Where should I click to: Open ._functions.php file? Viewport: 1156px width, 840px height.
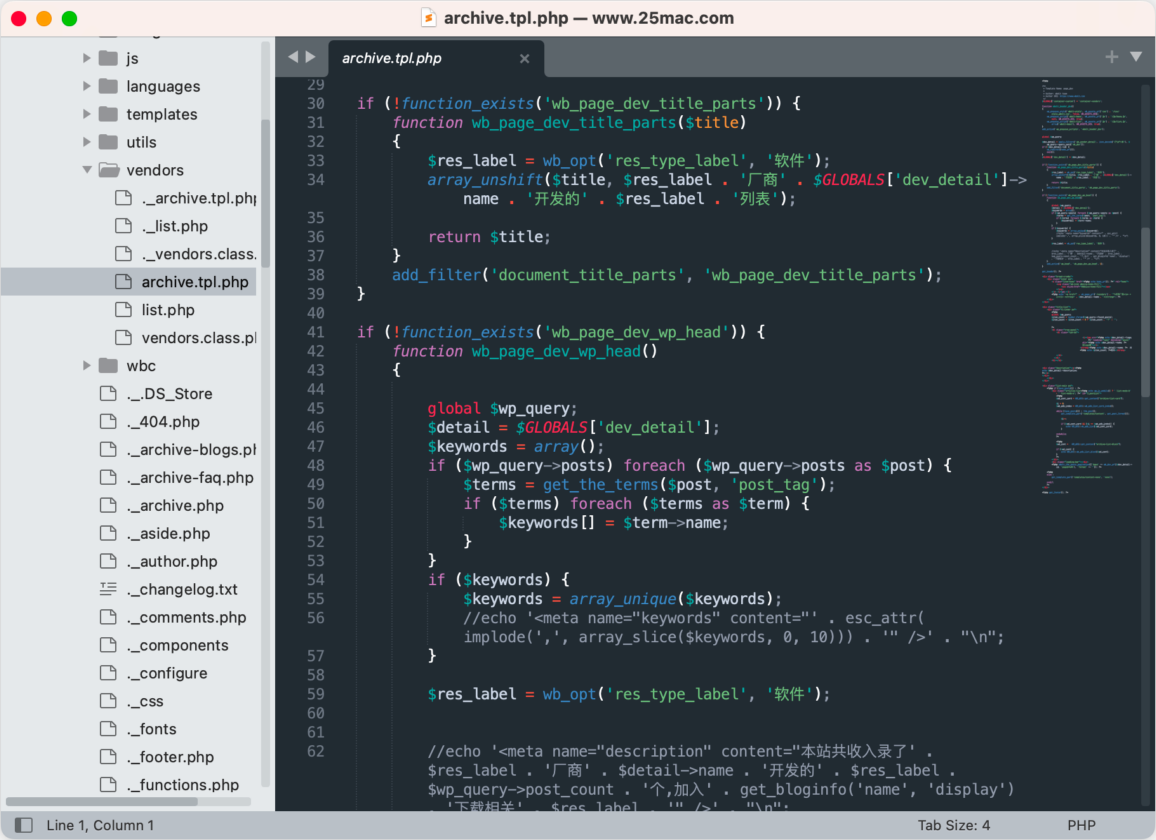(182, 785)
